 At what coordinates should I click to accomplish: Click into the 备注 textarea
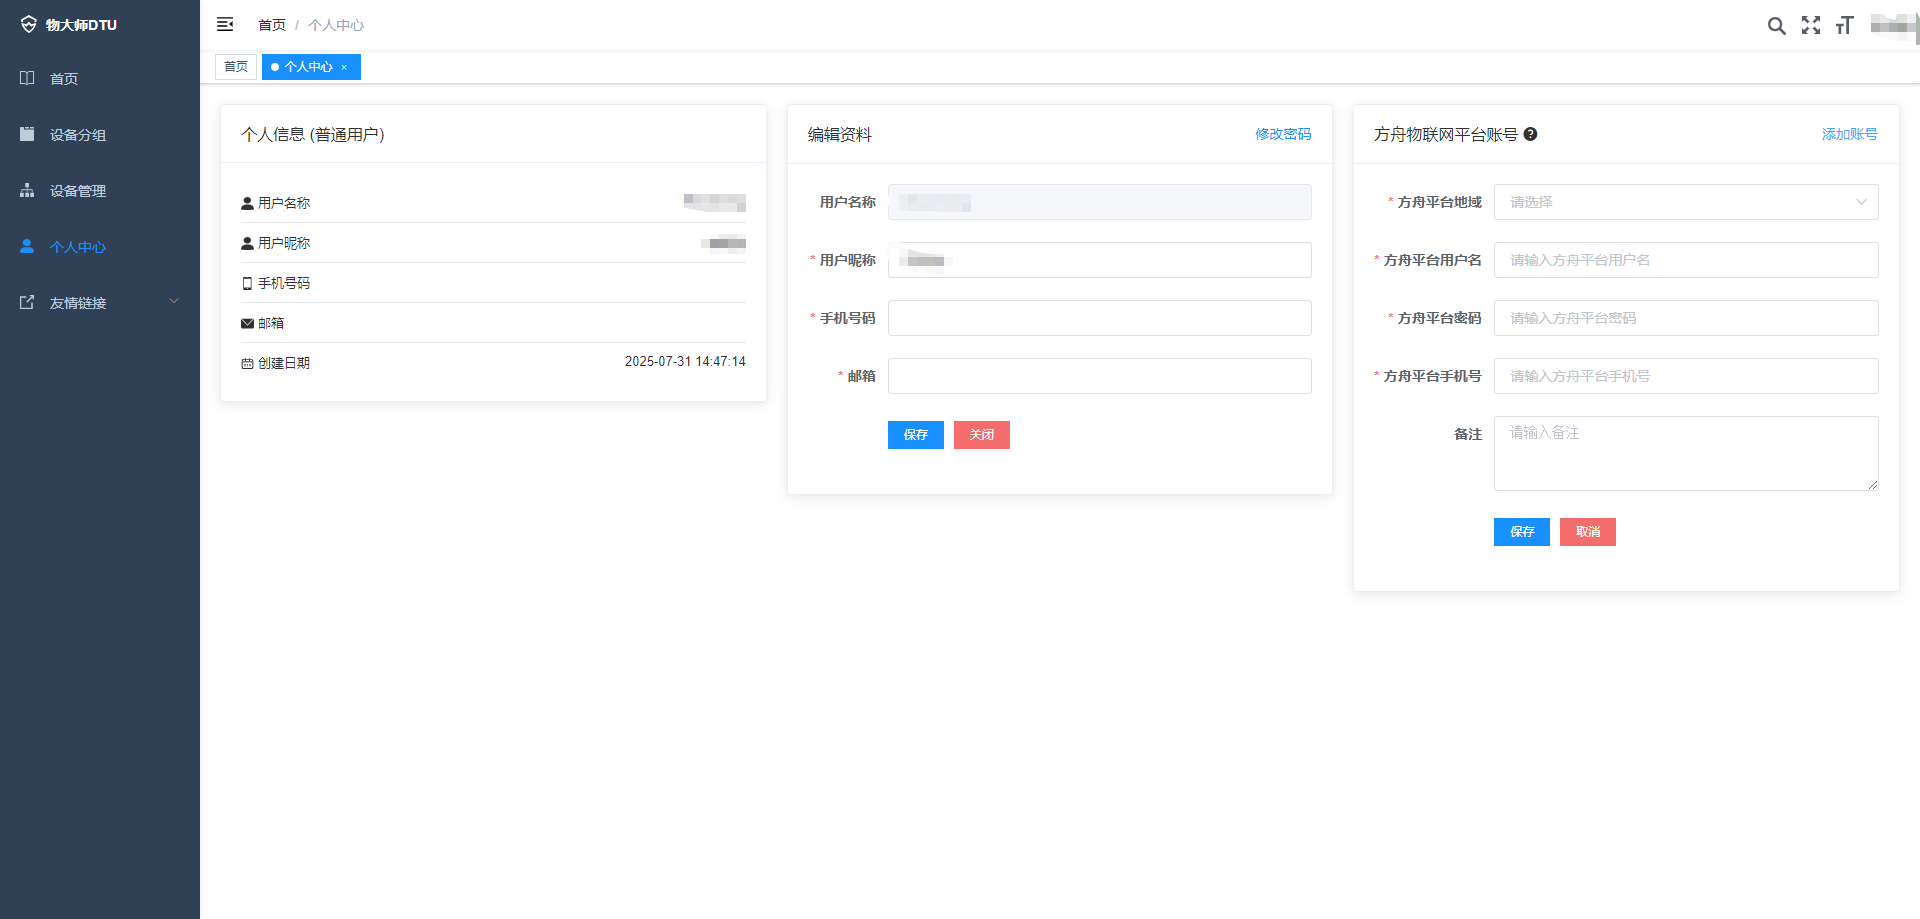[1685, 453]
